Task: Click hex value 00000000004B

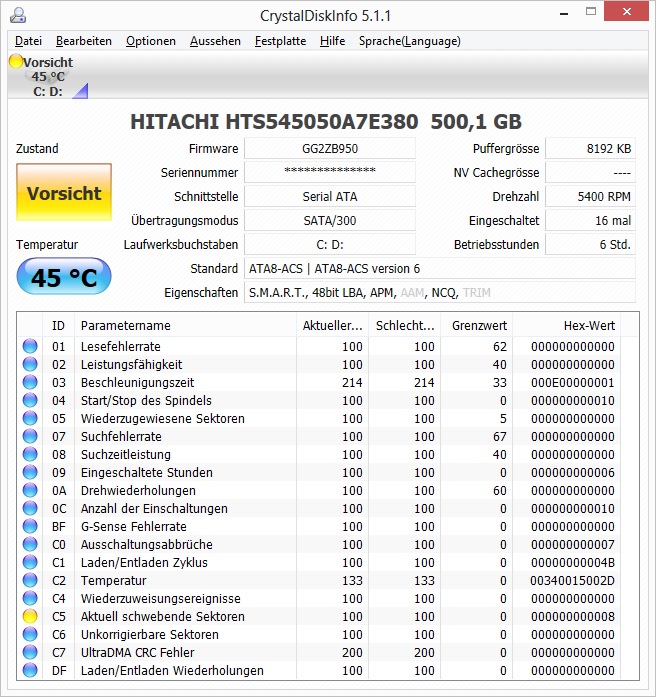Action: 572,562
